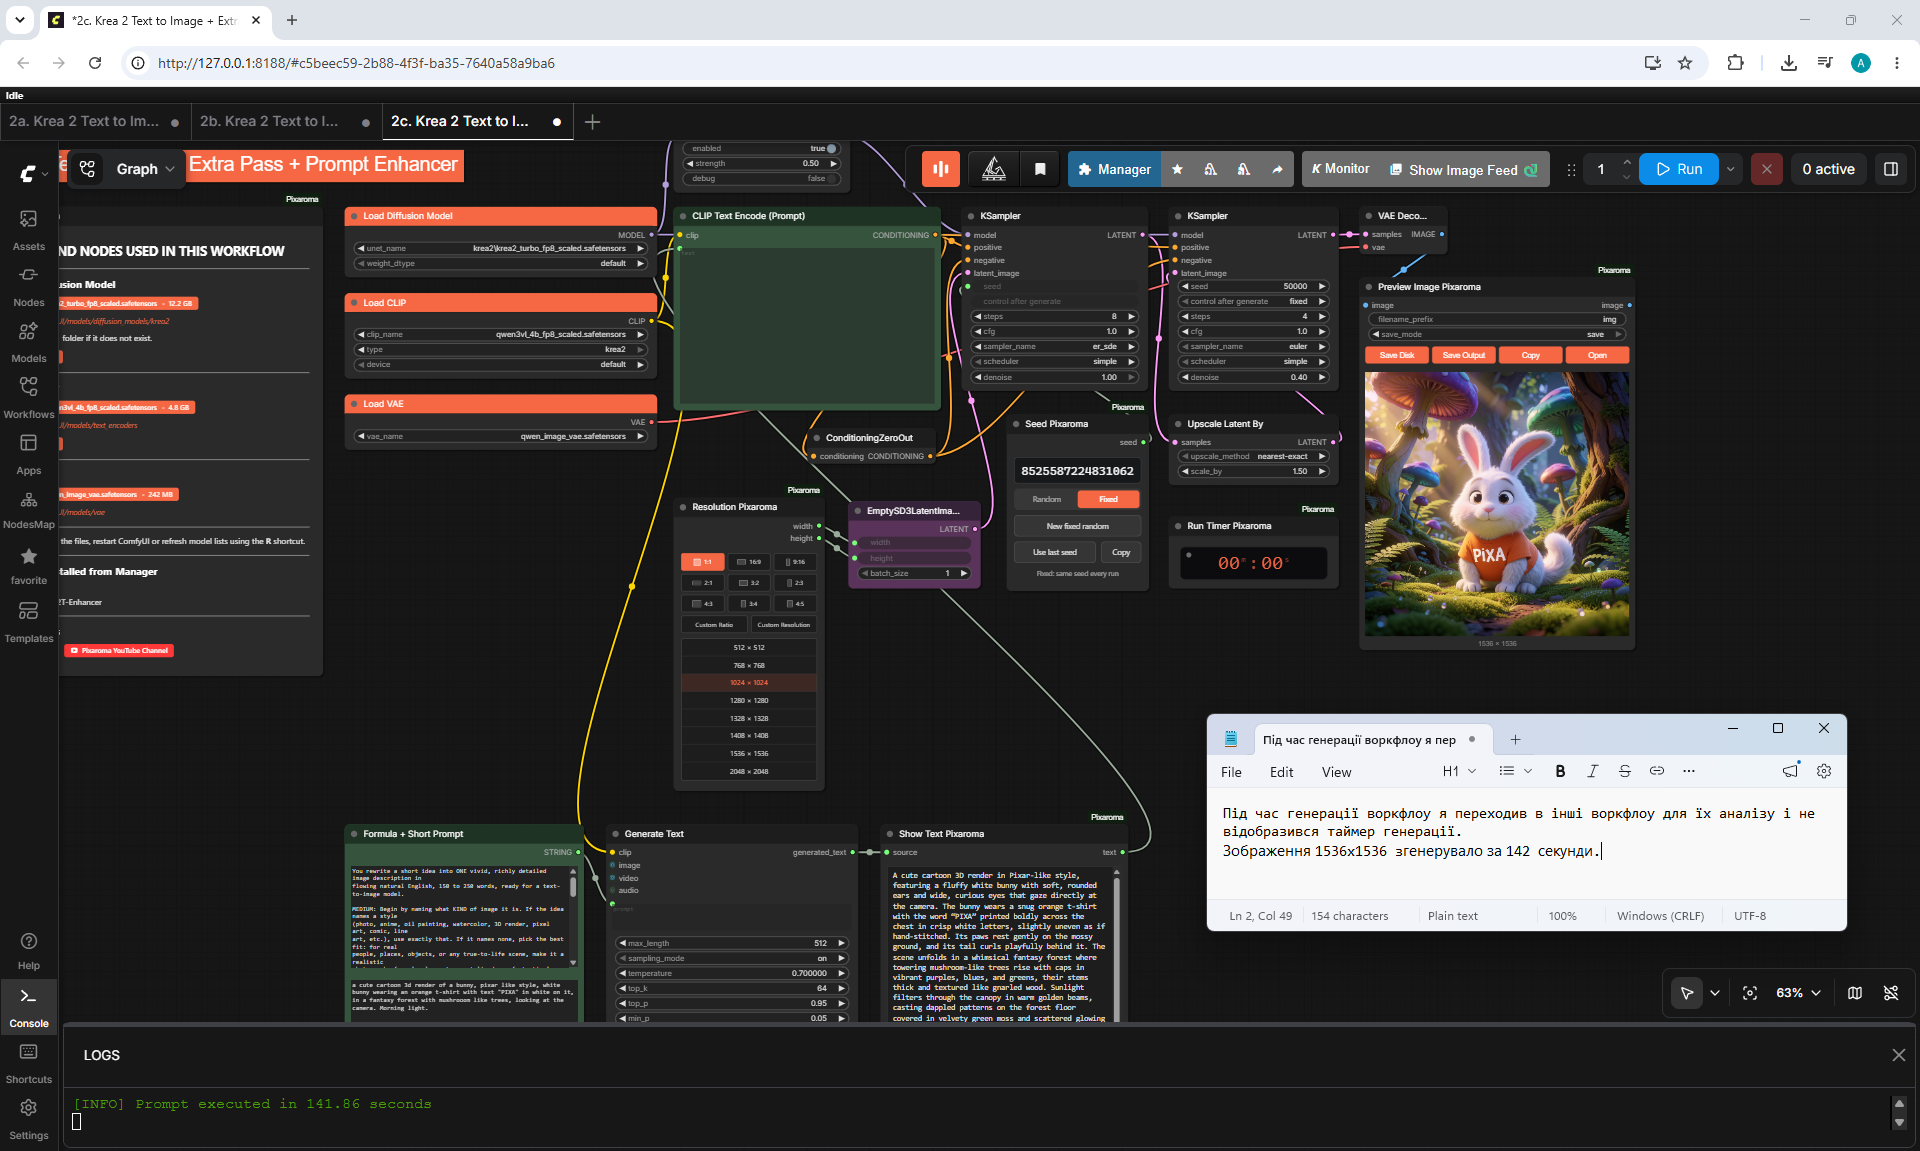Select the 2:1 aspect ratio
The height and width of the screenshot is (1151, 1920).
click(703, 583)
